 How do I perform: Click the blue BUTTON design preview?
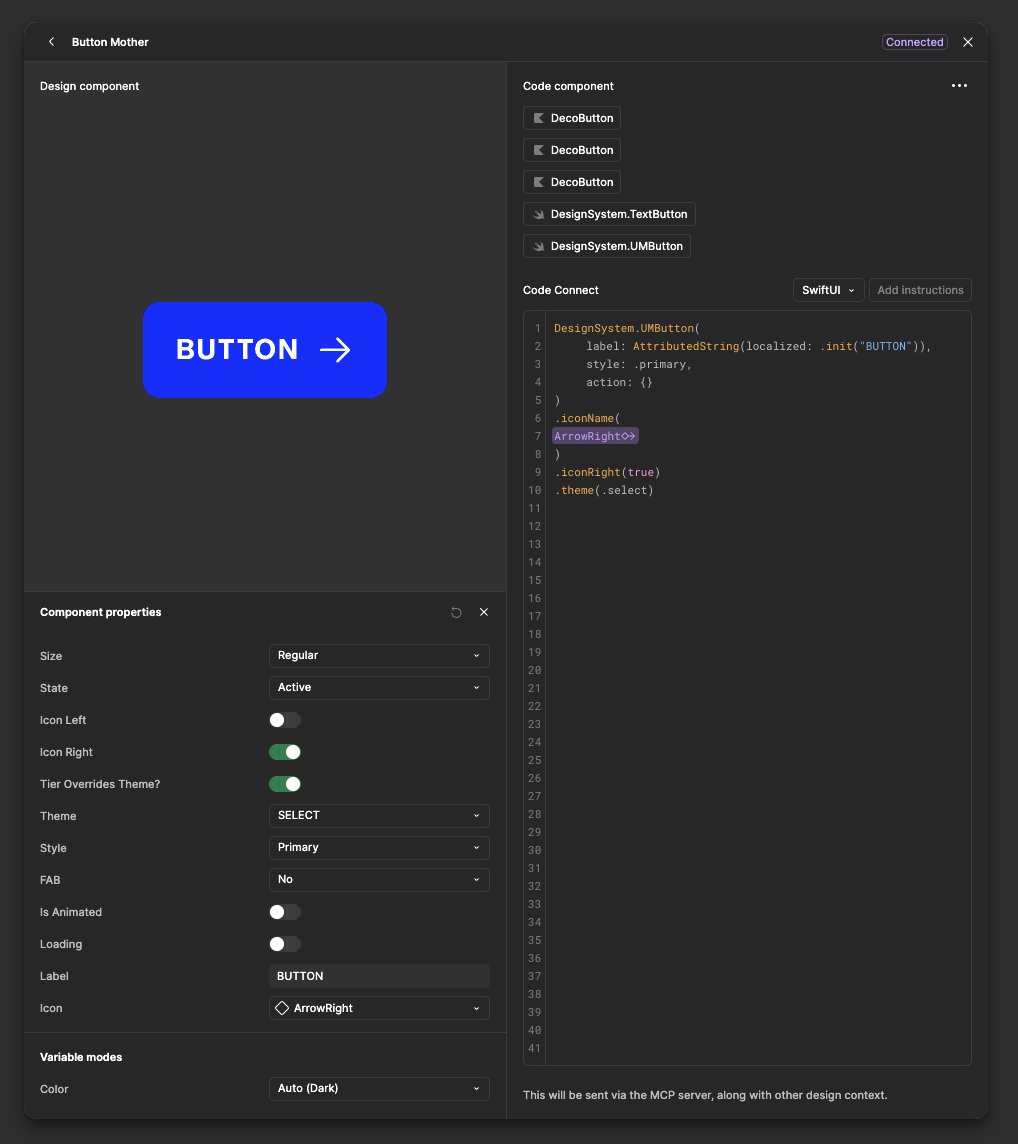tap(265, 350)
